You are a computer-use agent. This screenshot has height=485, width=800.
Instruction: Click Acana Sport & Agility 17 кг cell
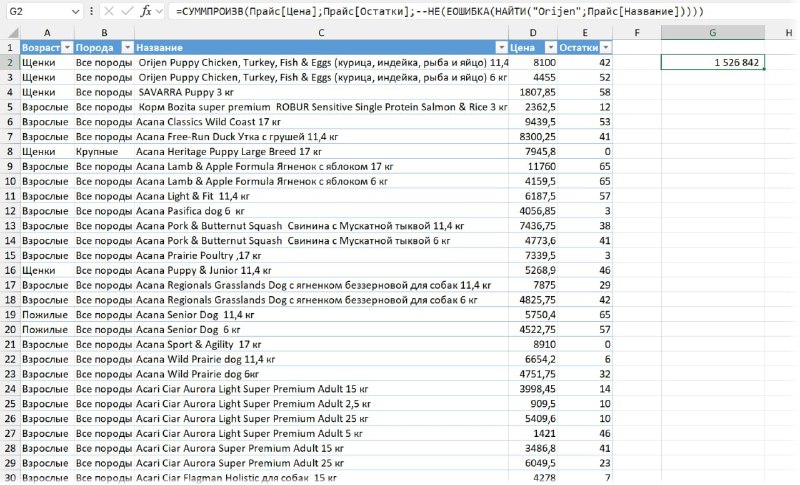tap(321, 344)
